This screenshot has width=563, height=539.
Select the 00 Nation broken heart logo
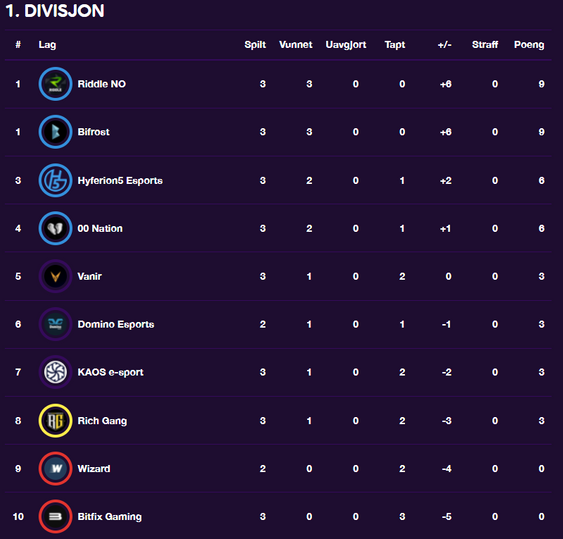click(x=55, y=228)
